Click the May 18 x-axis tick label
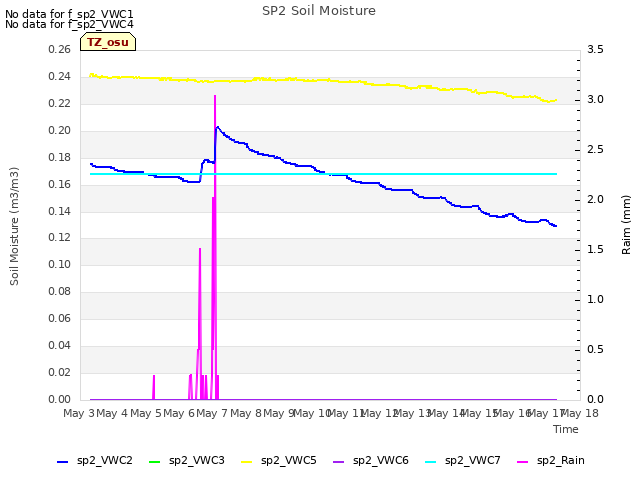 pos(579,413)
